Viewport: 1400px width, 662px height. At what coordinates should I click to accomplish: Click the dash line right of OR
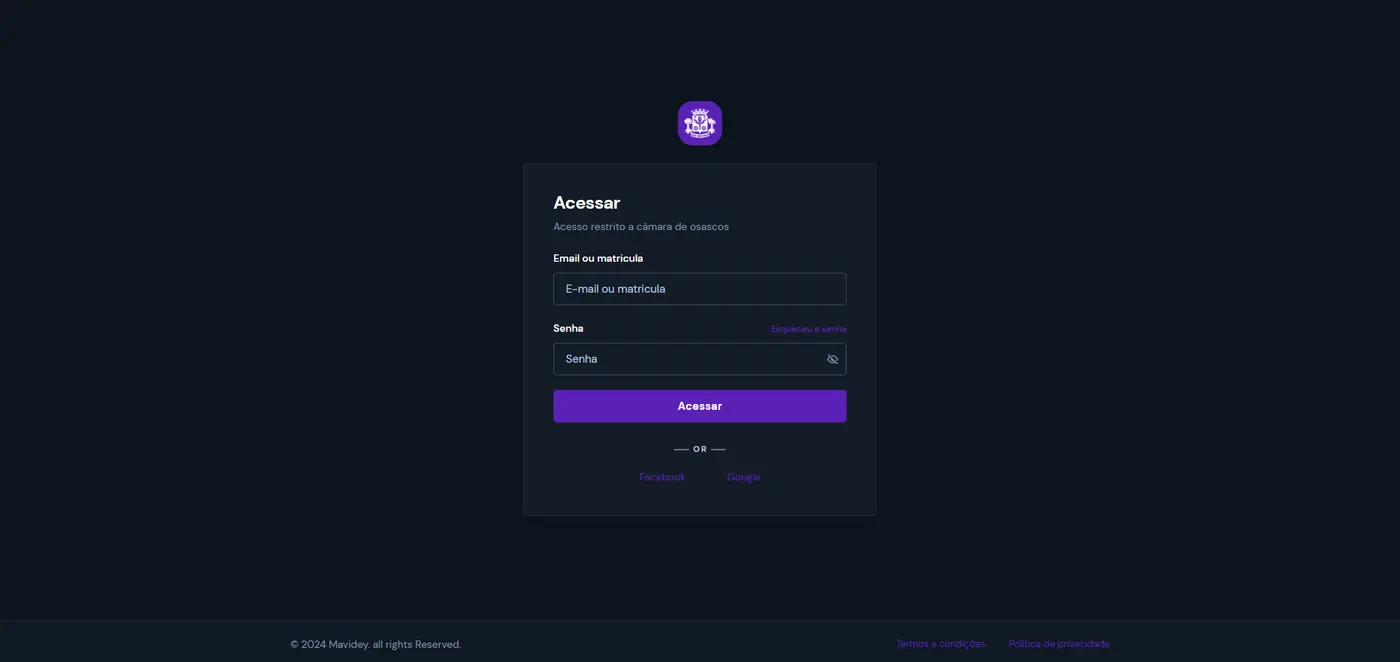pyautogui.click(x=718, y=449)
